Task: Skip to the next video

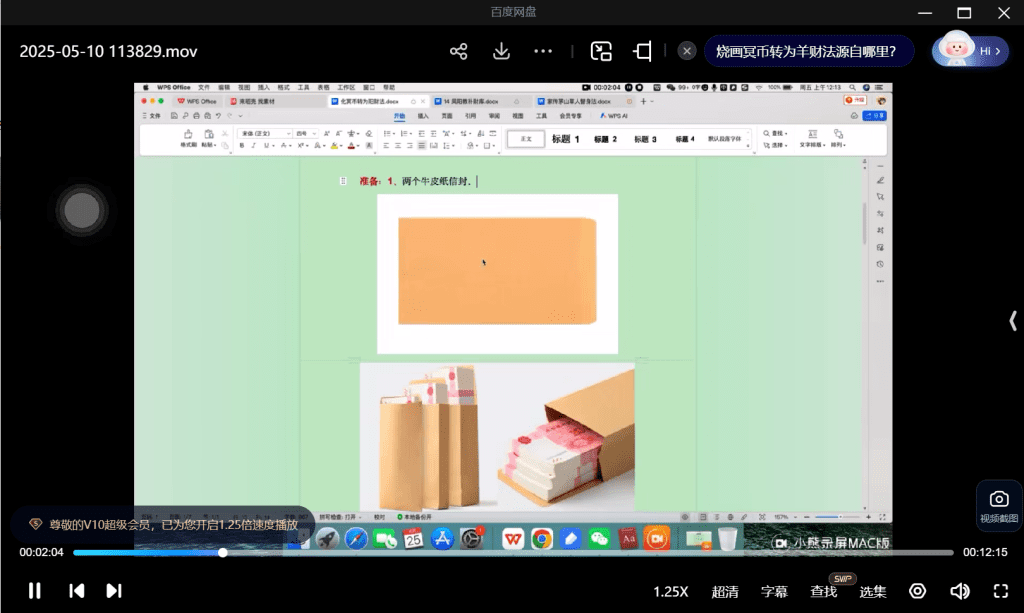Action: [x=114, y=591]
